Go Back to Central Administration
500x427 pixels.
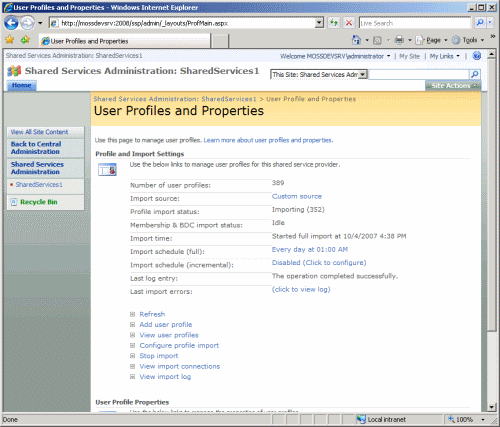coord(36,148)
